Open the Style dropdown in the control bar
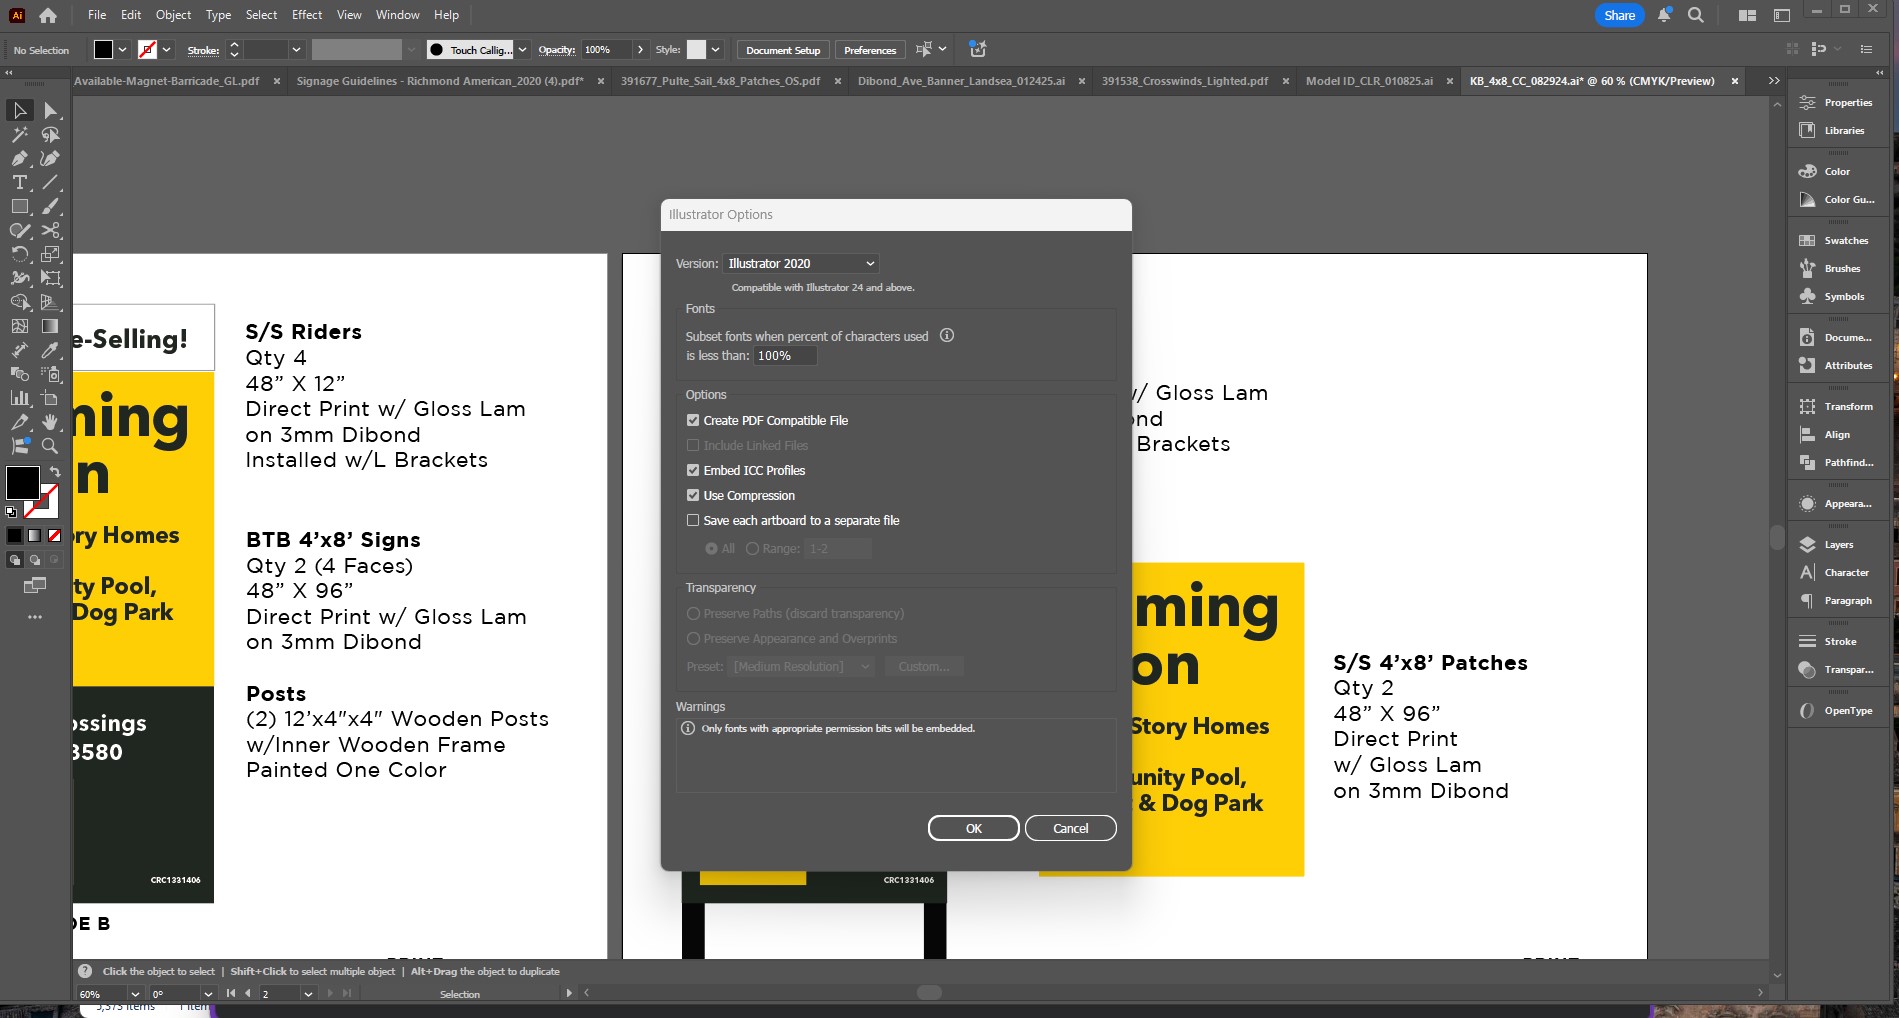 (715, 49)
